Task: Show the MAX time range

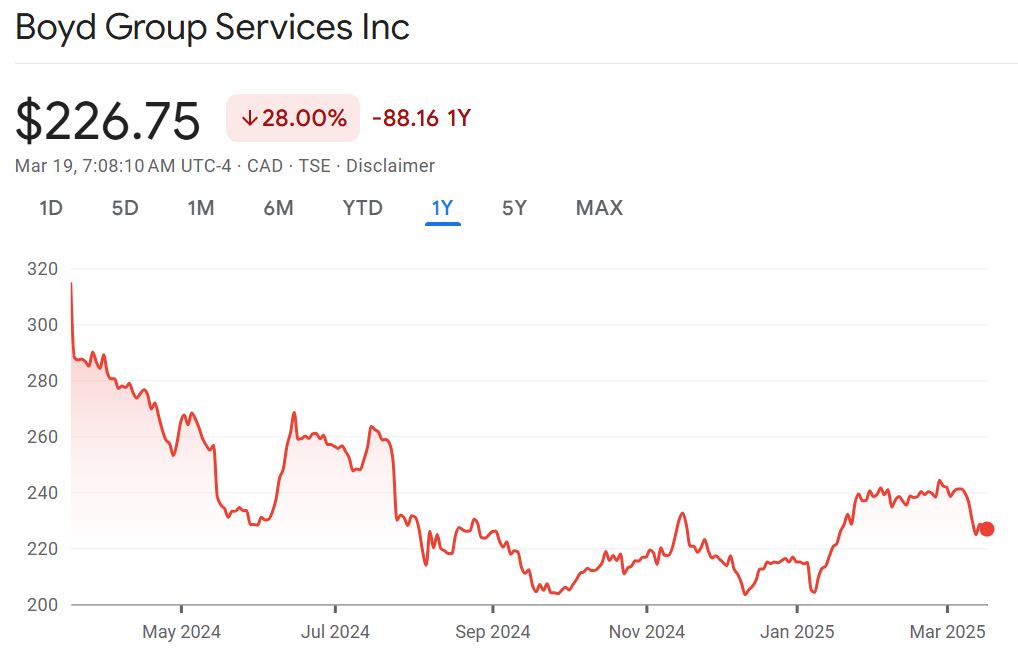Action: (x=599, y=208)
